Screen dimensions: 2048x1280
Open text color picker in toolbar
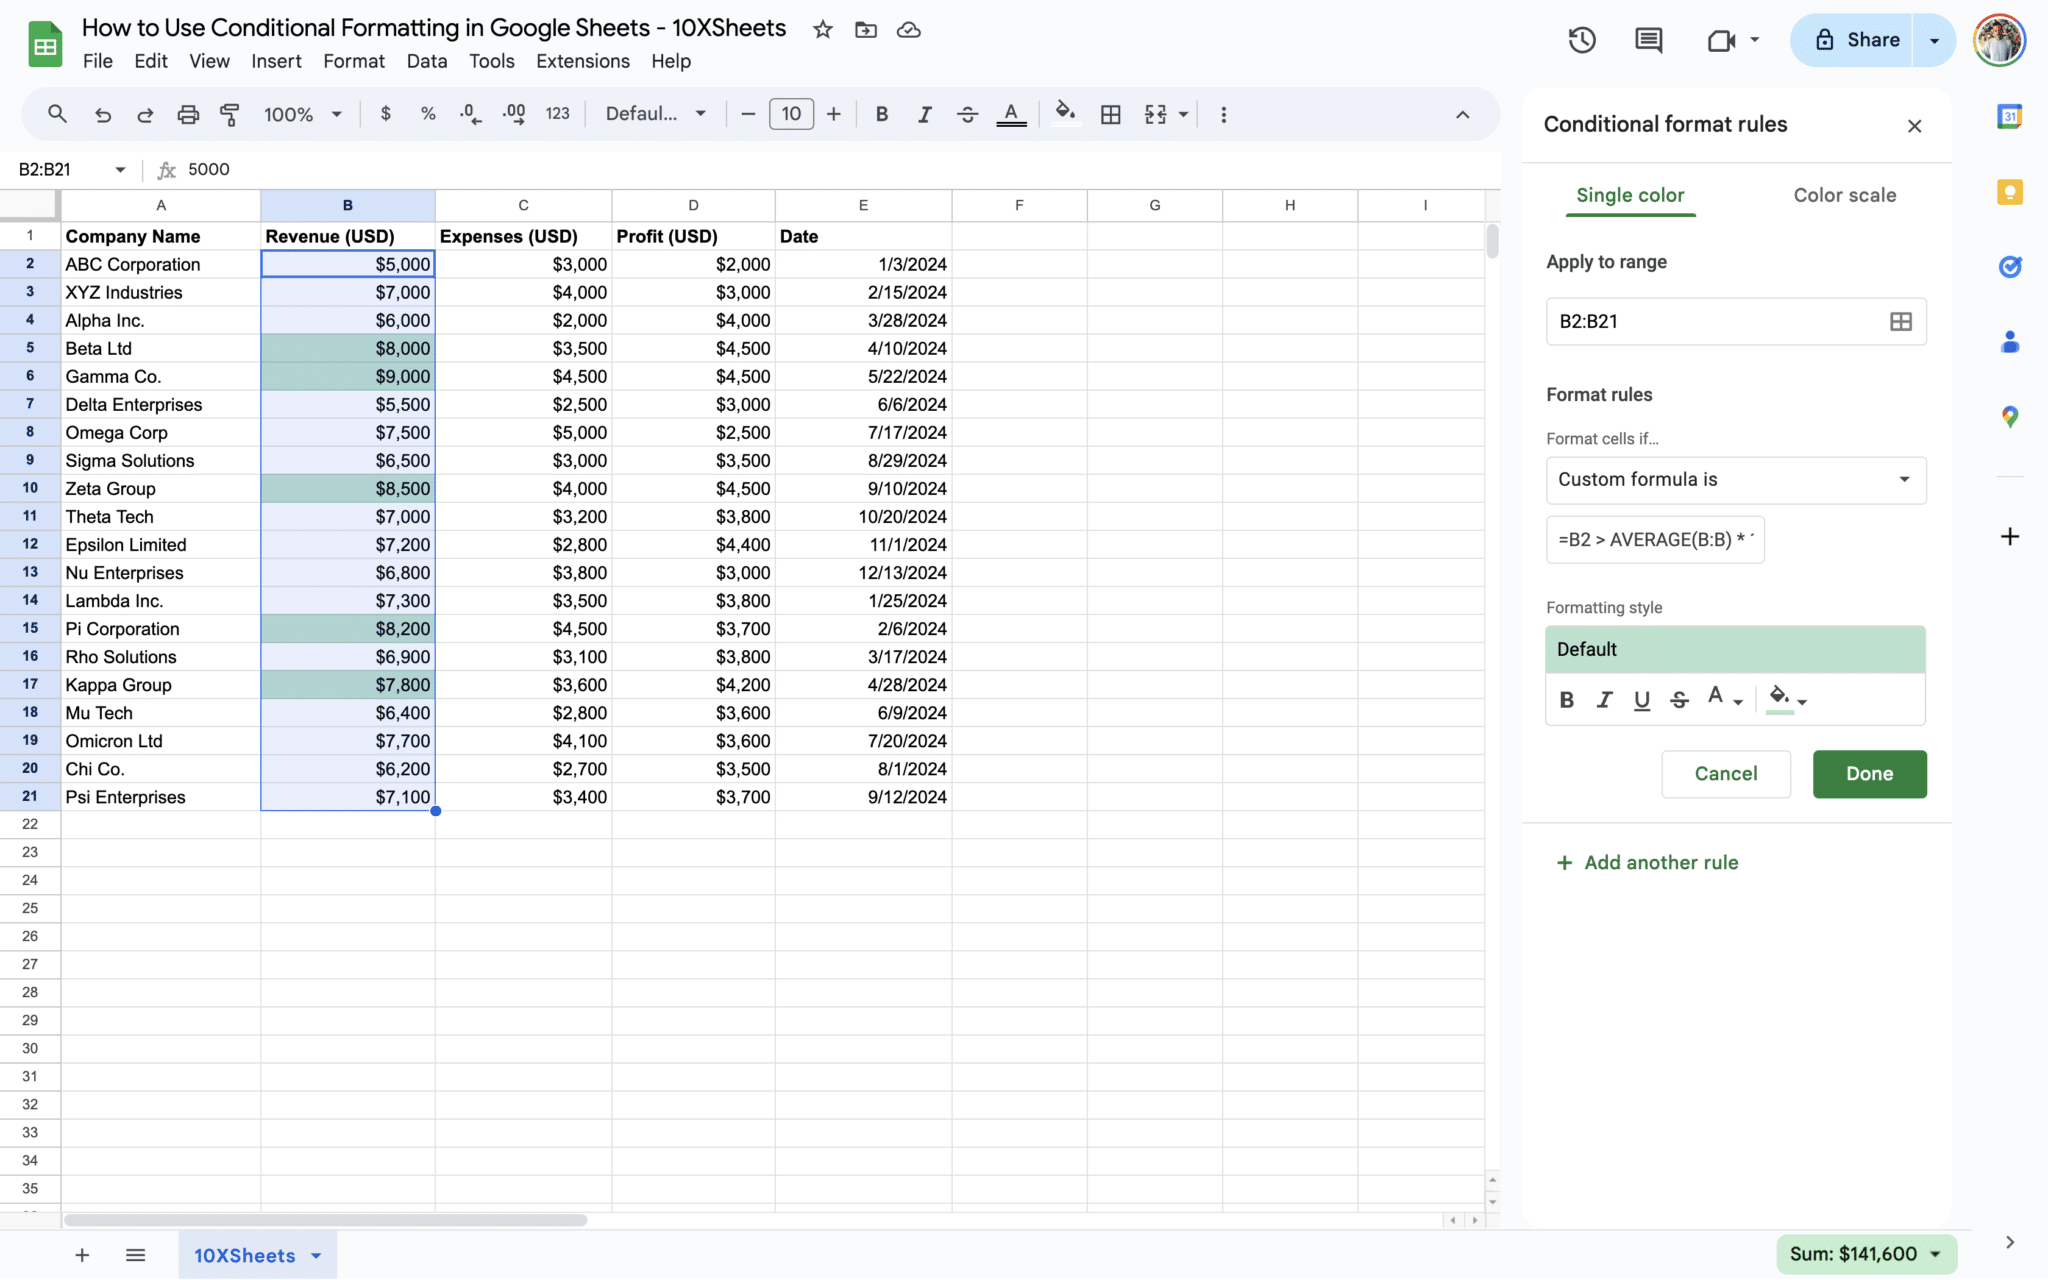coord(1011,114)
